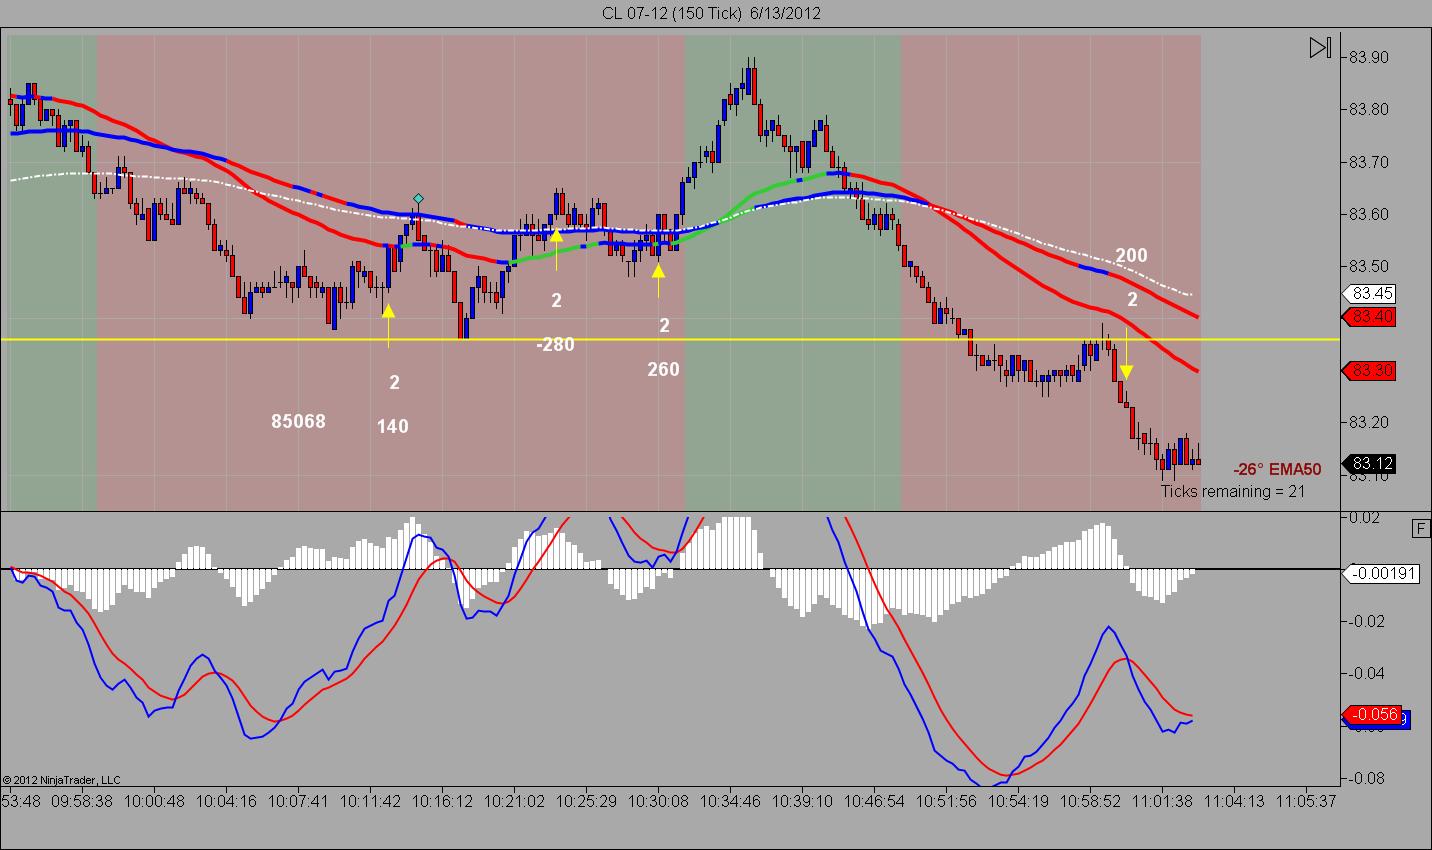
Task: Click the 10:04:16 time axis label
Action: (227, 801)
